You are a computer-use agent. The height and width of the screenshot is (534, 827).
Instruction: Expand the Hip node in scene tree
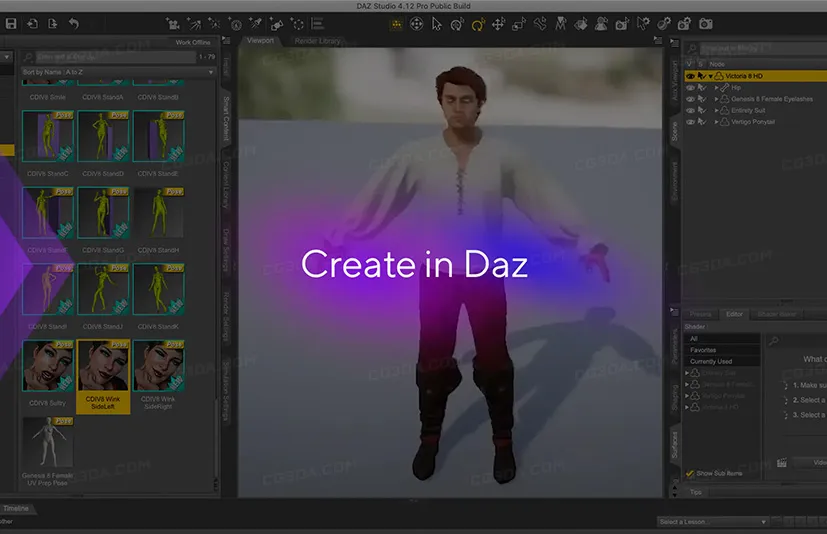(717, 87)
